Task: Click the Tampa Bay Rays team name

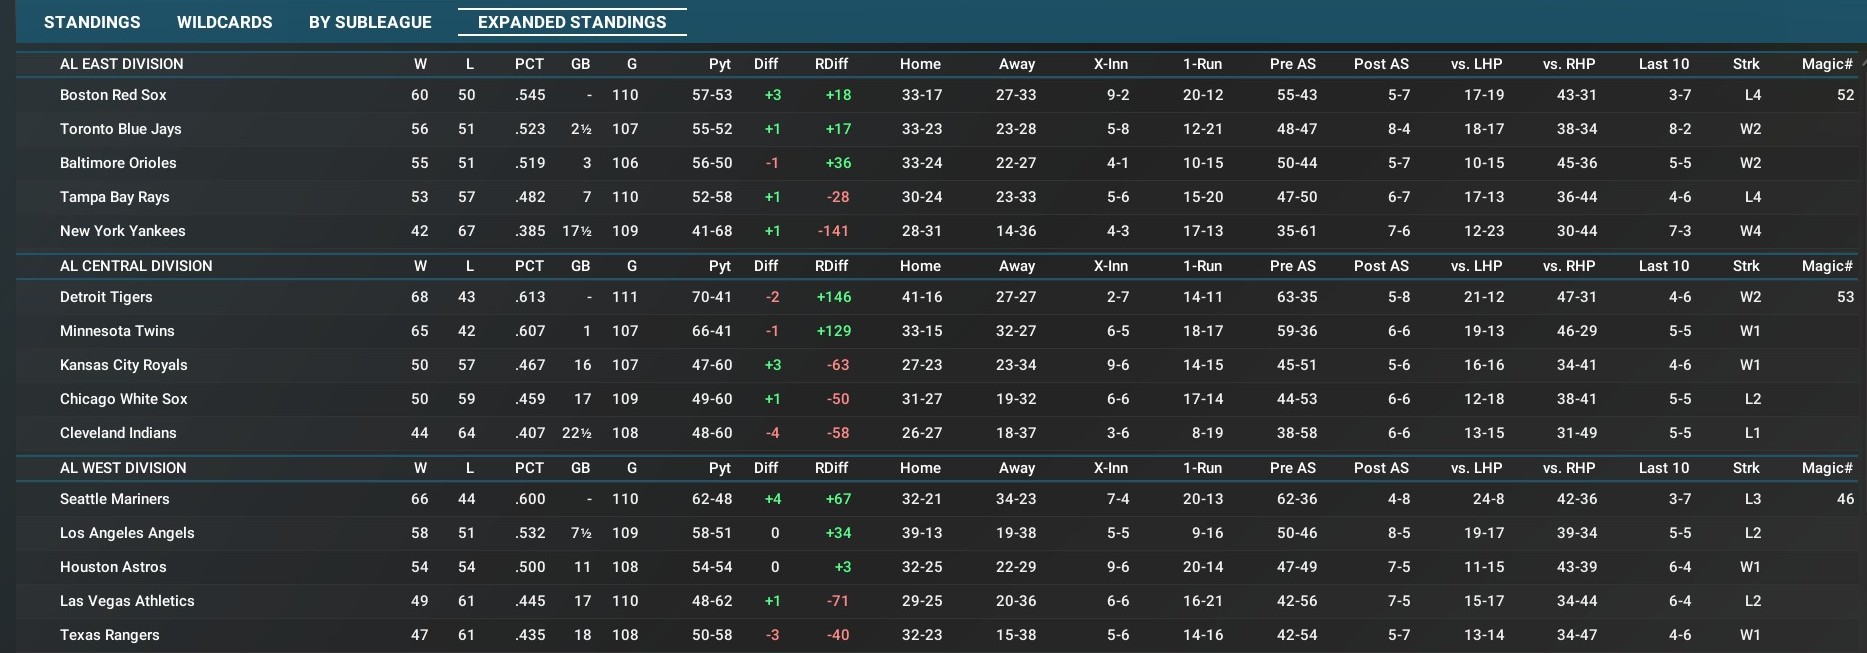Action: tap(114, 197)
